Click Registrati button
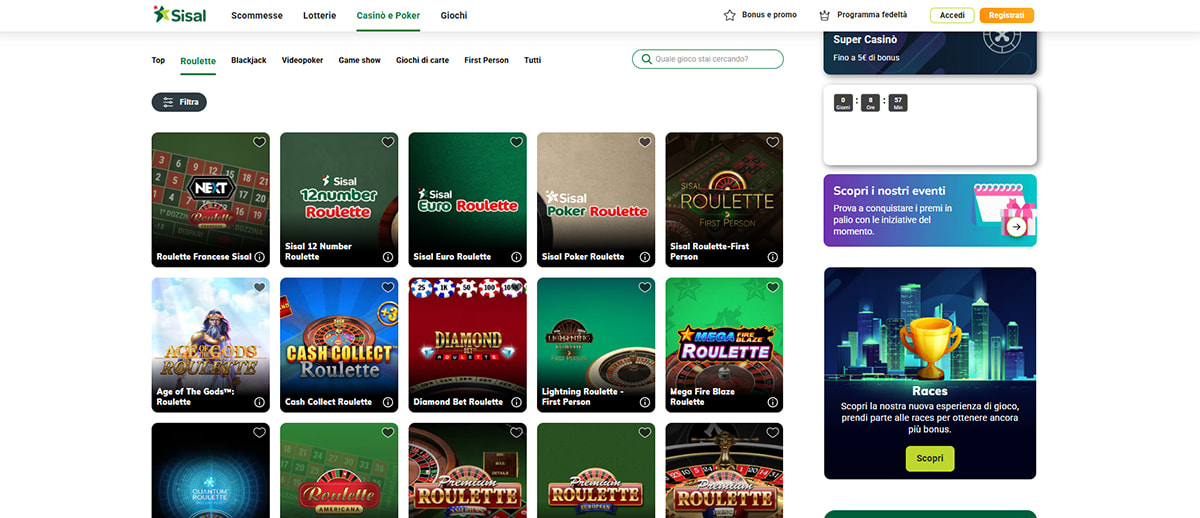 (x=1007, y=15)
